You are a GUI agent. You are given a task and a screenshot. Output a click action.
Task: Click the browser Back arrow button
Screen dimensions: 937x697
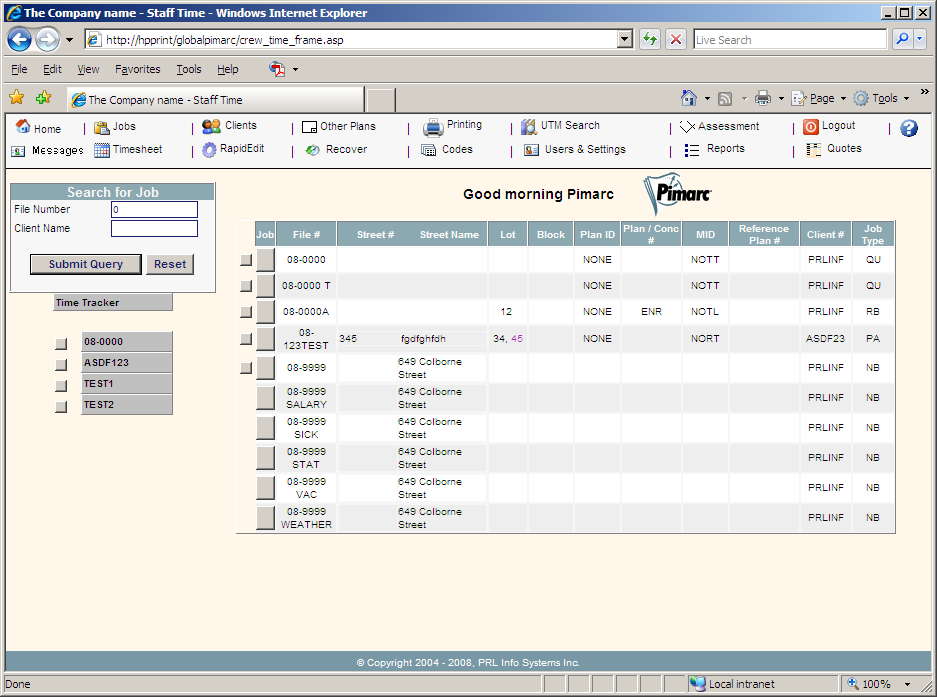tap(19, 40)
